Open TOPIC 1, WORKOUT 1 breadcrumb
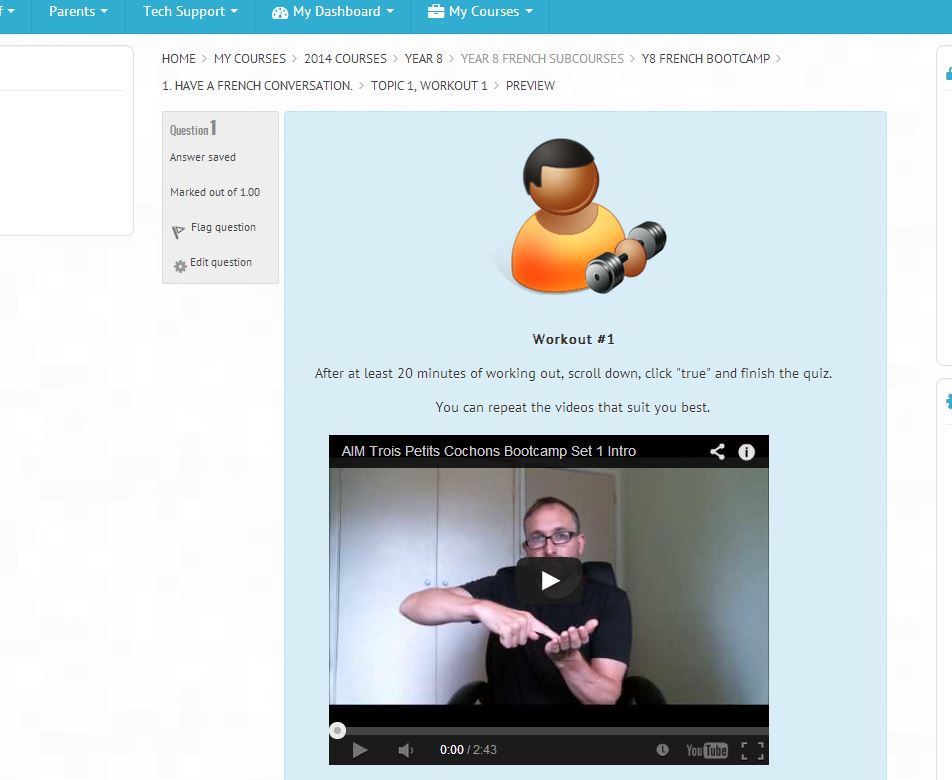952x780 pixels. pos(429,86)
